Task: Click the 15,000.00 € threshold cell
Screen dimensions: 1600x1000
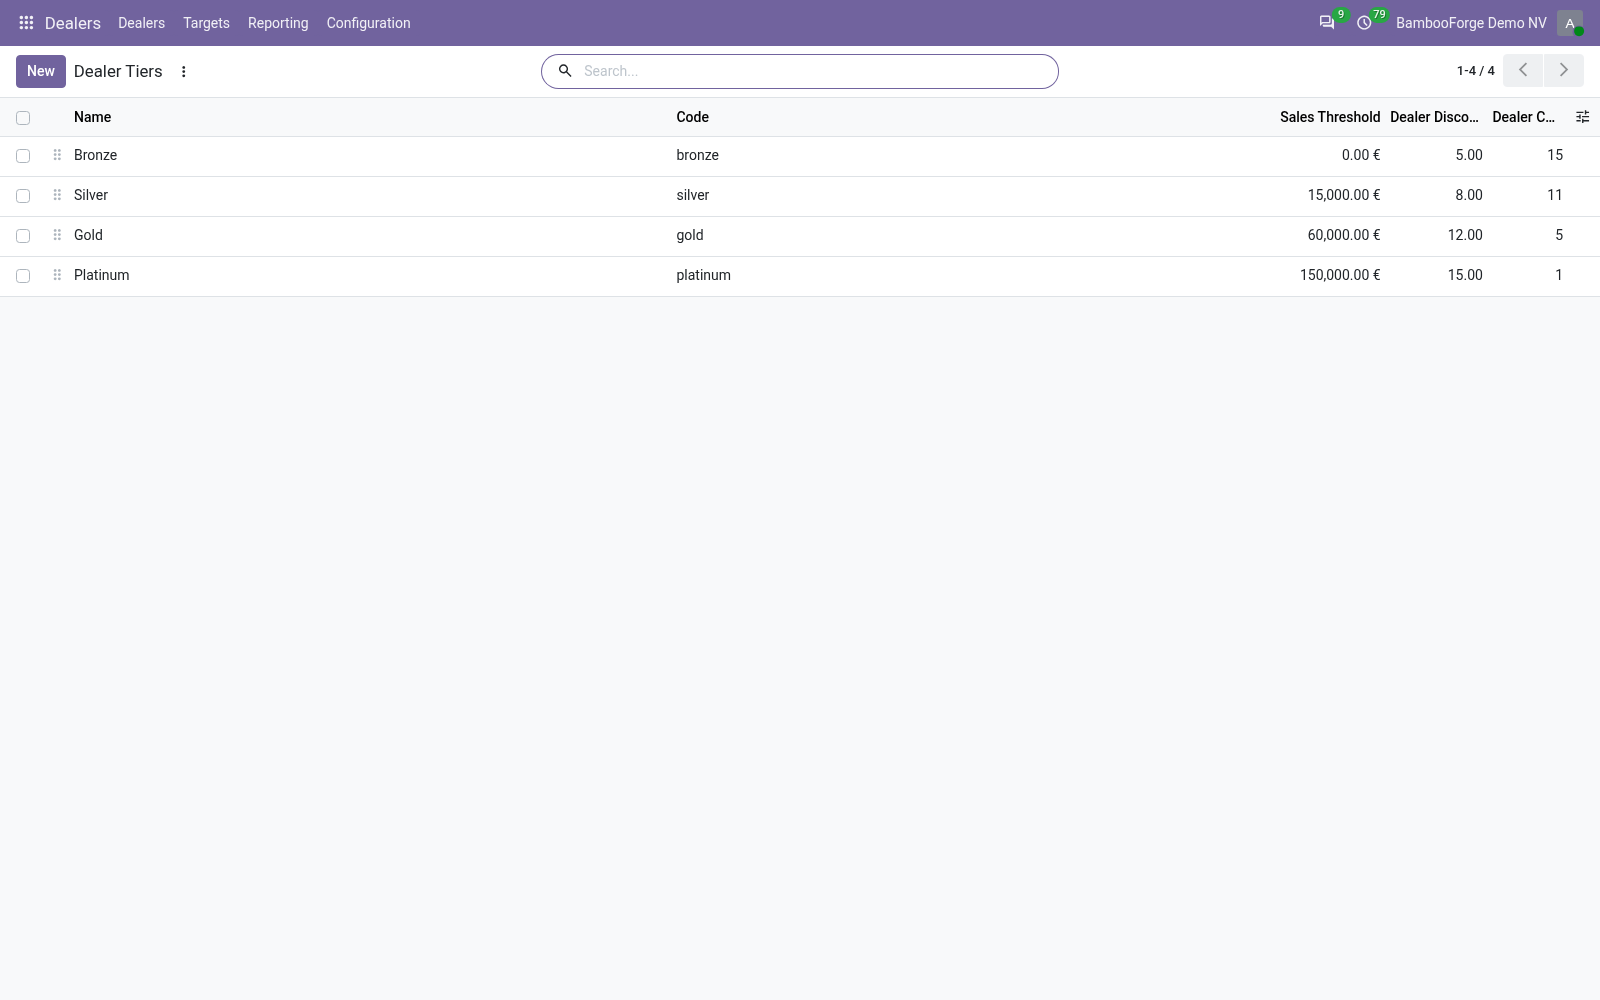Action: pos(1344,195)
